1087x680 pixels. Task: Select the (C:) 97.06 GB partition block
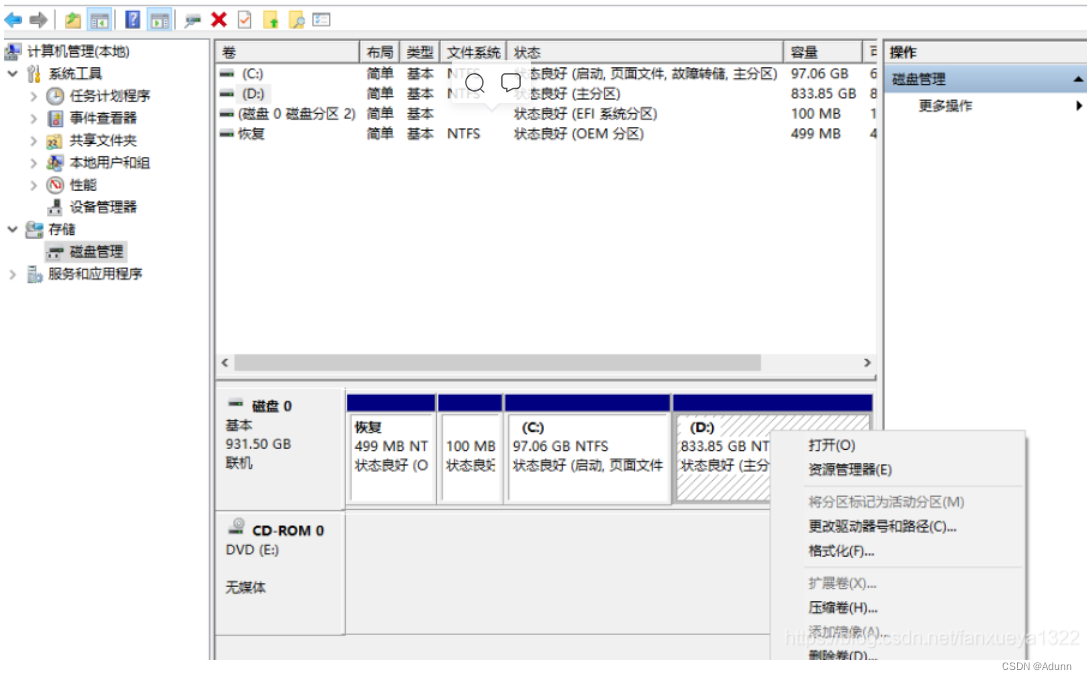tap(588, 448)
